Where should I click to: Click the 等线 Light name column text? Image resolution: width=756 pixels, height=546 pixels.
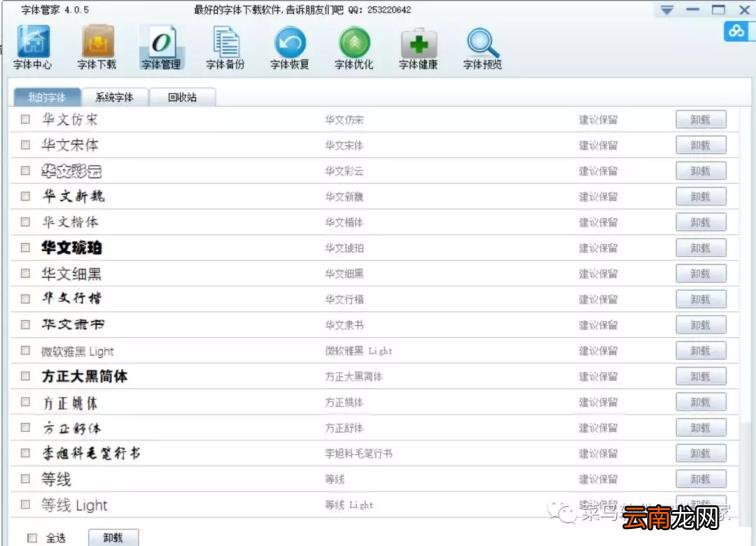click(x=349, y=505)
